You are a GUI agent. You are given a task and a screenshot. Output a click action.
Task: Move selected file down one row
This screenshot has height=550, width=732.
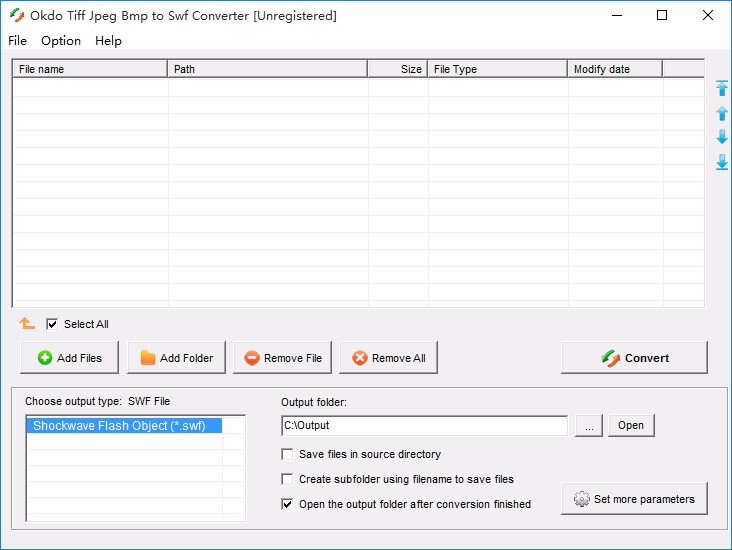click(722, 137)
